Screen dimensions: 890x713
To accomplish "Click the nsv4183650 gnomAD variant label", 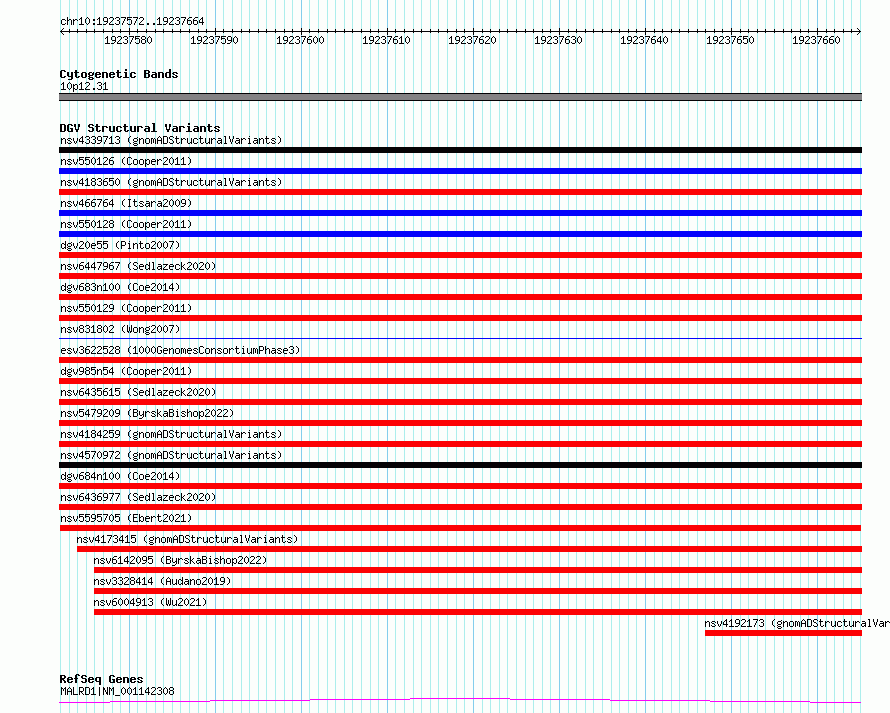I will click(171, 182).
